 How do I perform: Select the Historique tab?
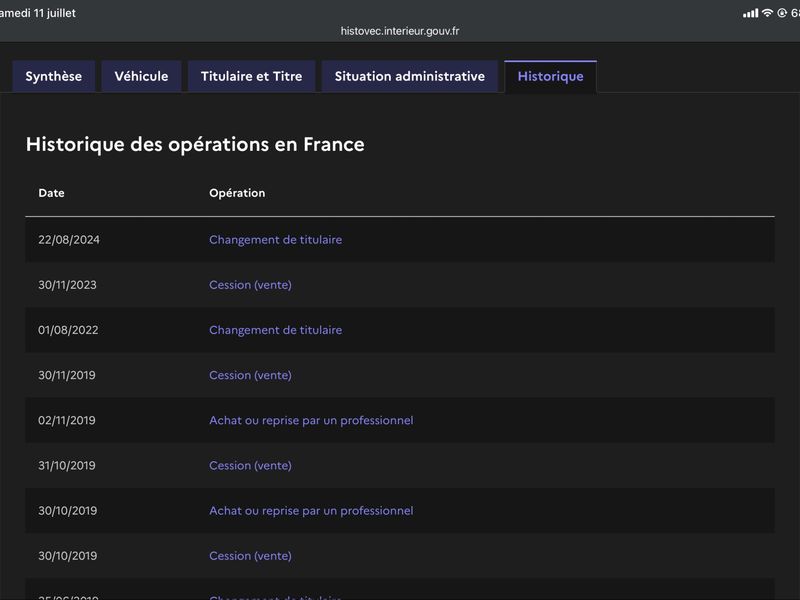[551, 76]
